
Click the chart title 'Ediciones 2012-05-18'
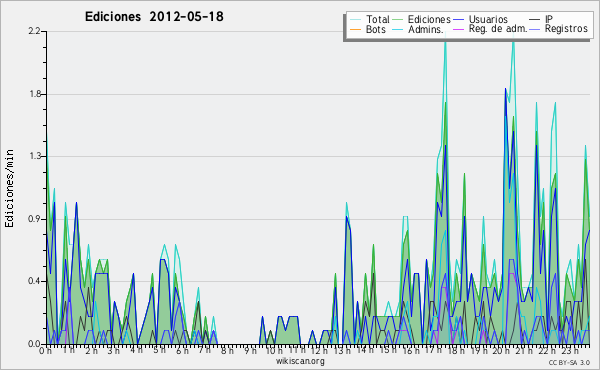click(x=154, y=17)
